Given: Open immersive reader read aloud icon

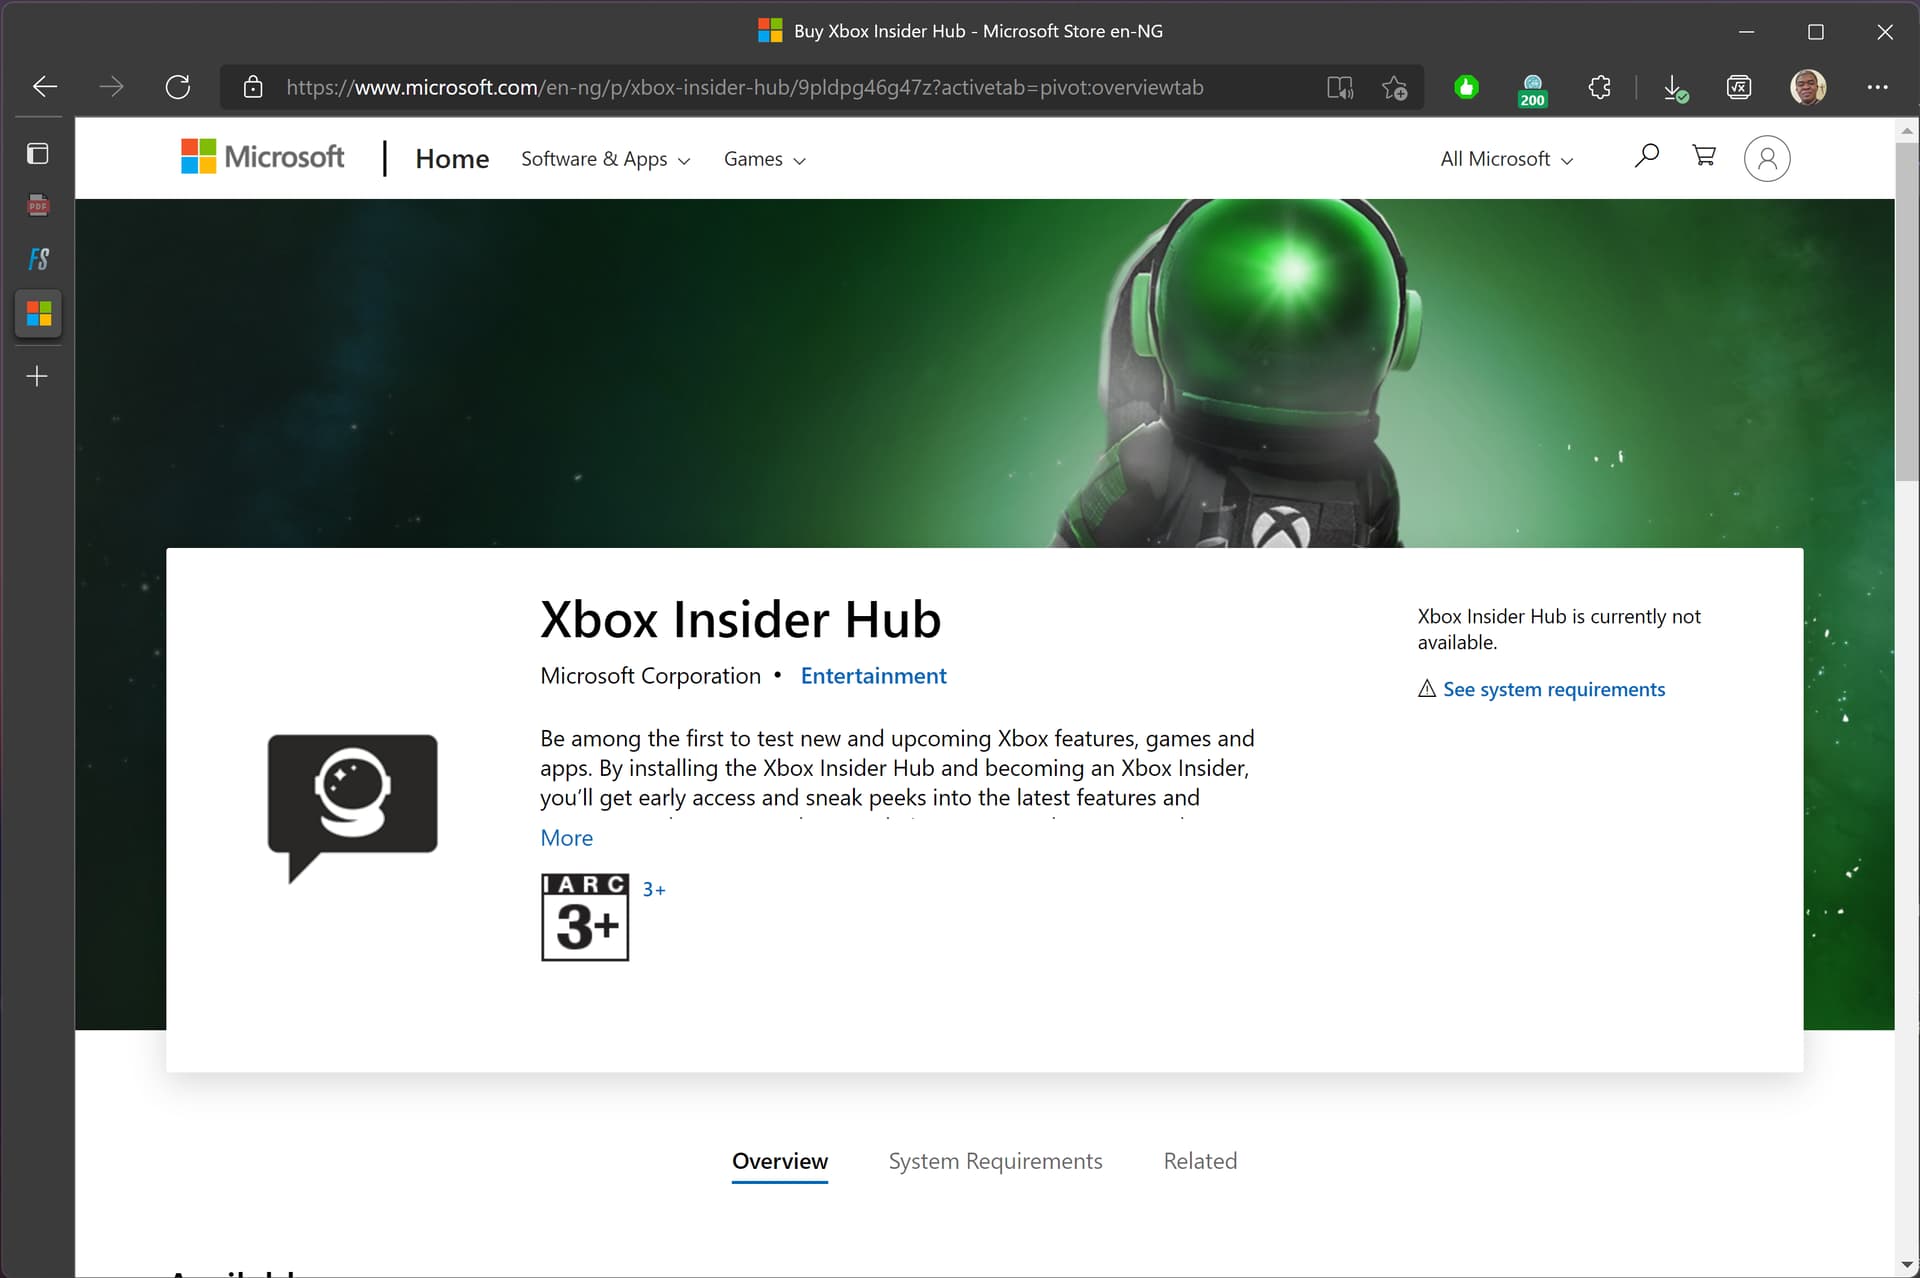Looking at the screenshot, I should pos(1340,87).
